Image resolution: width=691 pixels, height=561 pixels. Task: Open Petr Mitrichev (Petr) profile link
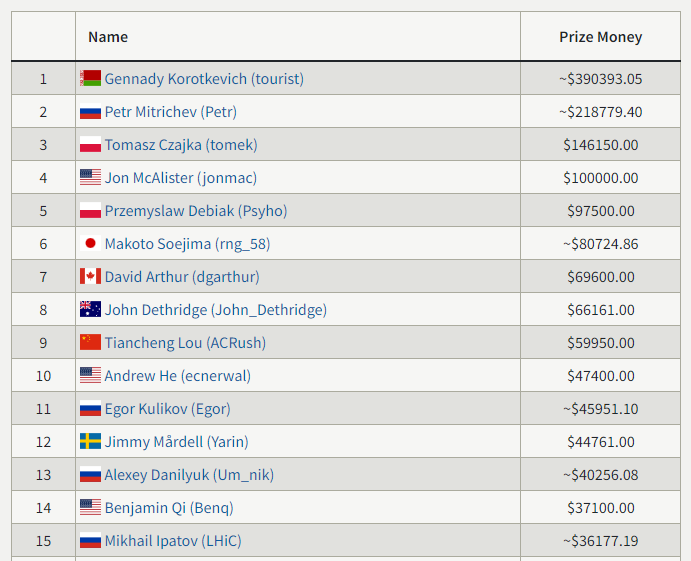(171, 112)
